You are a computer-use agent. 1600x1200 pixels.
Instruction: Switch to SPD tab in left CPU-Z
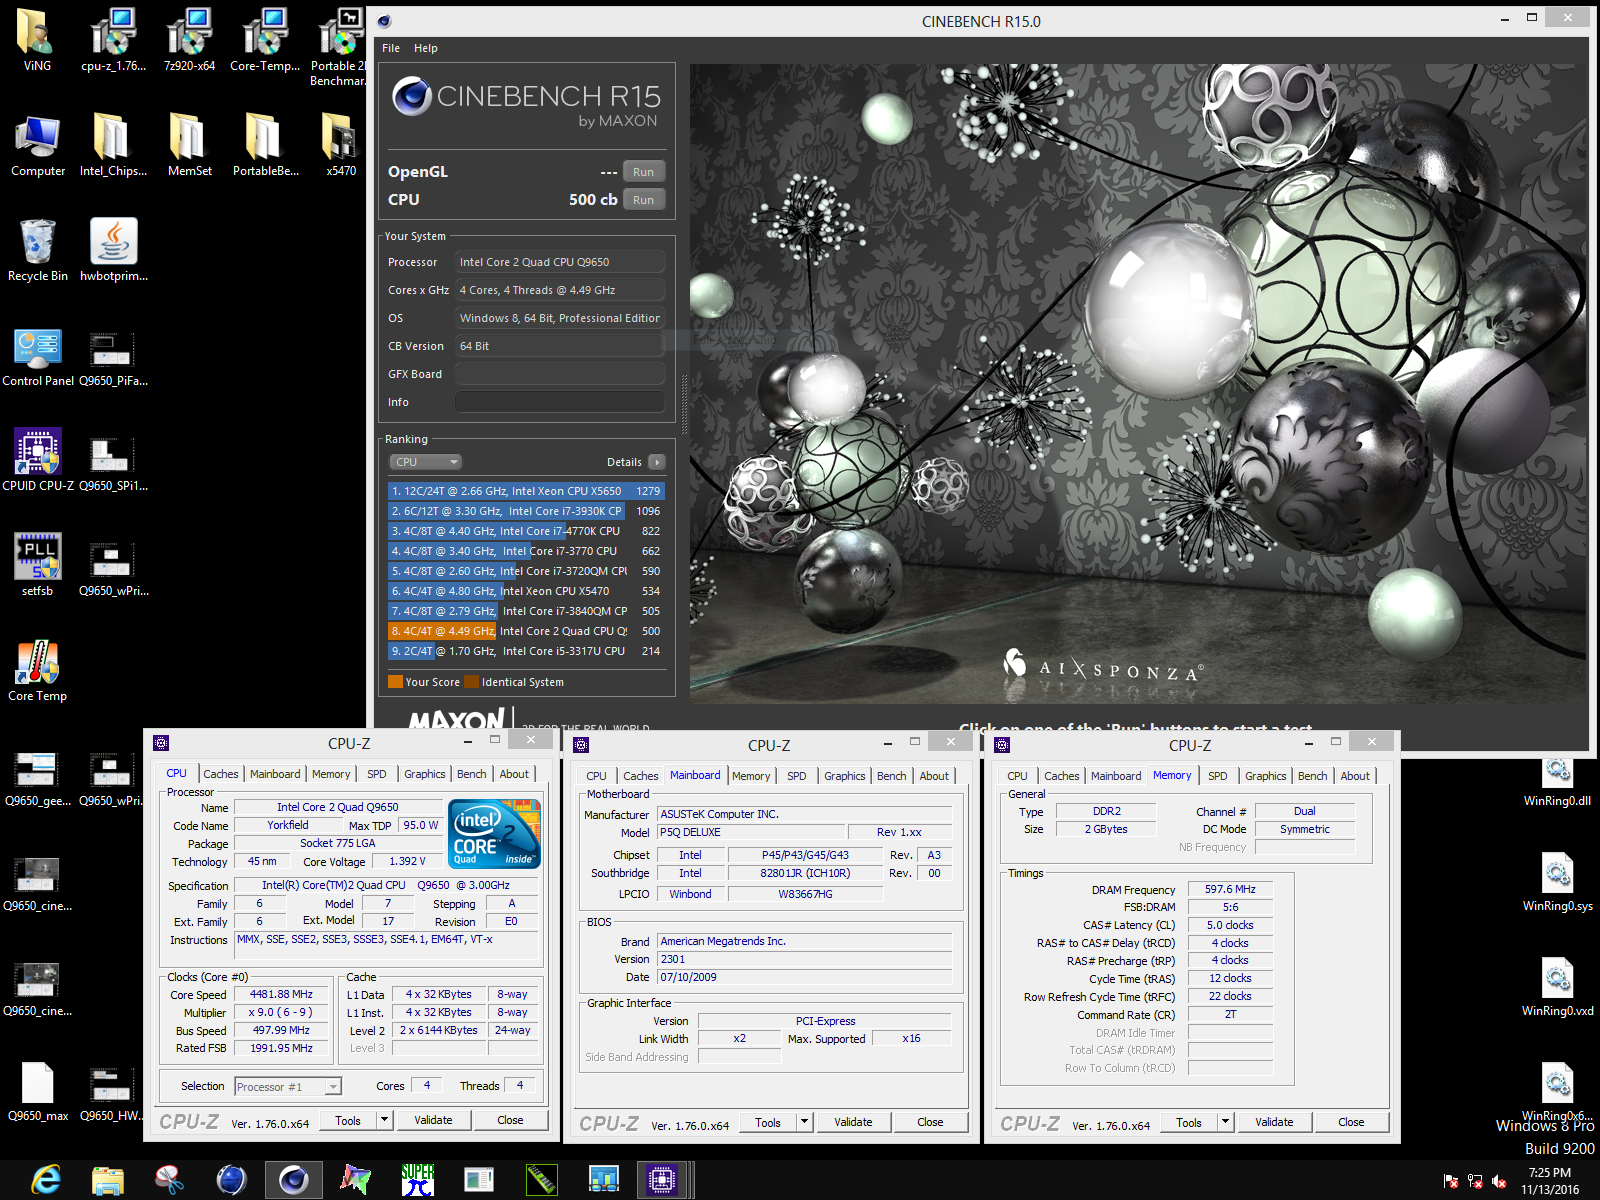pos(376,774)
